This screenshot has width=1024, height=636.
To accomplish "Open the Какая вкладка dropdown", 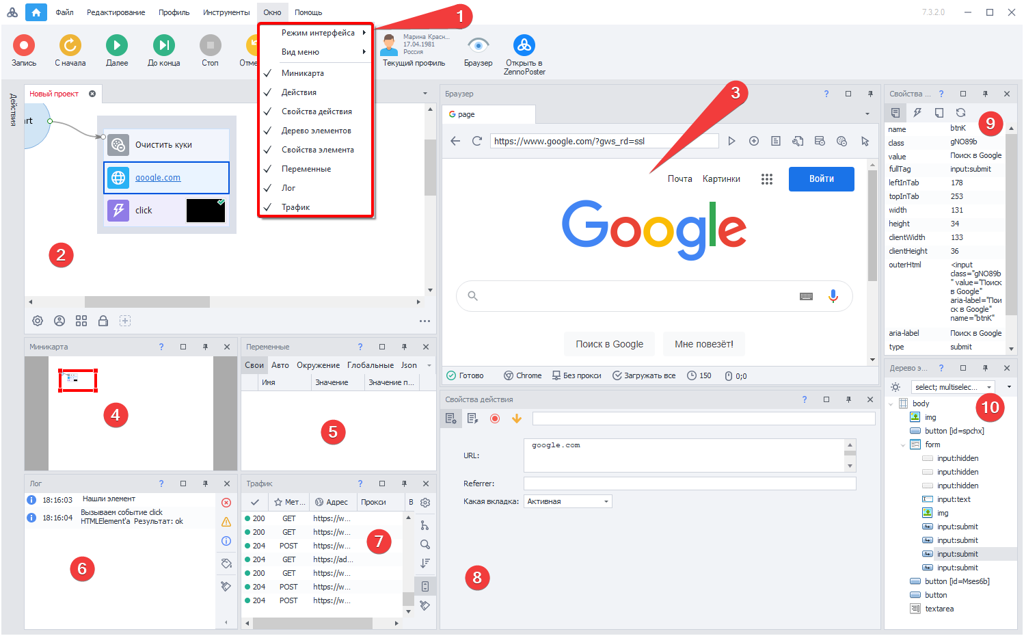I will coord(568,501).
